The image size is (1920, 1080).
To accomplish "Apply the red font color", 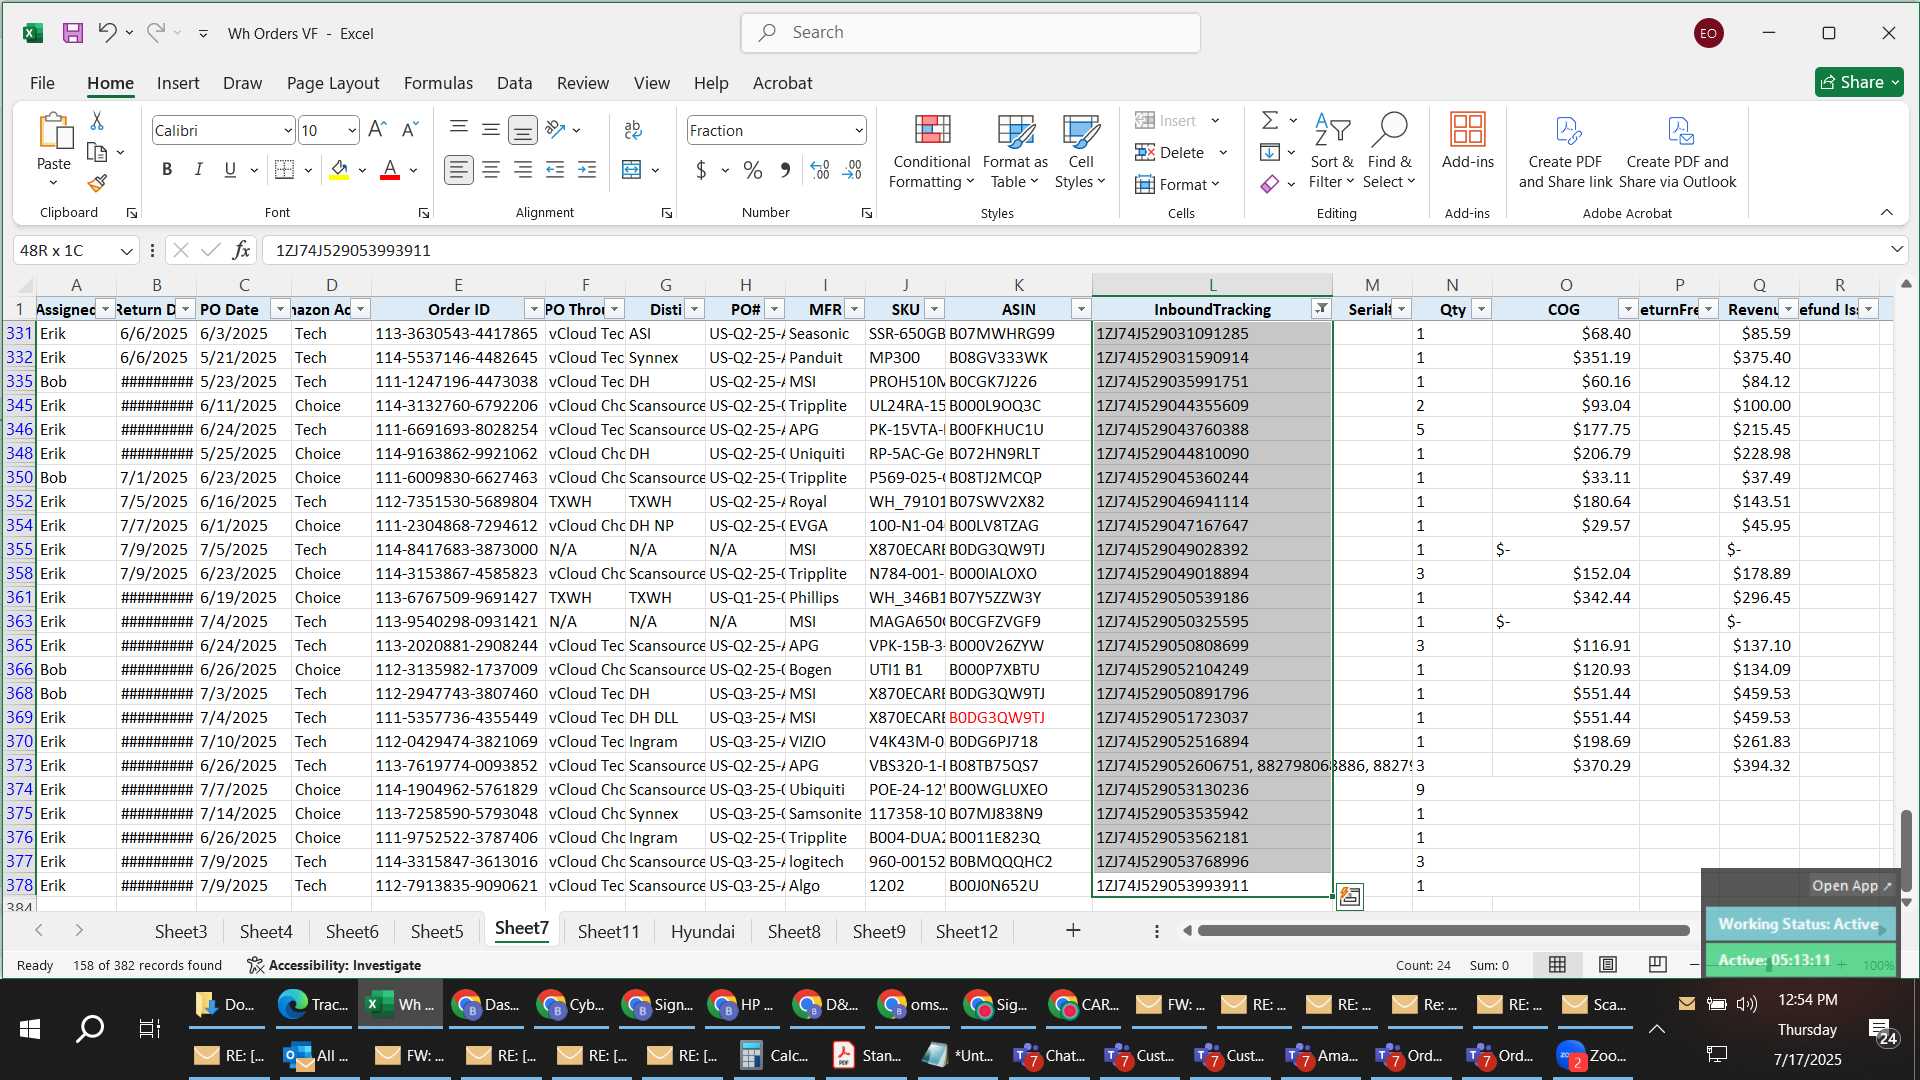I will [x=390, y=170].
